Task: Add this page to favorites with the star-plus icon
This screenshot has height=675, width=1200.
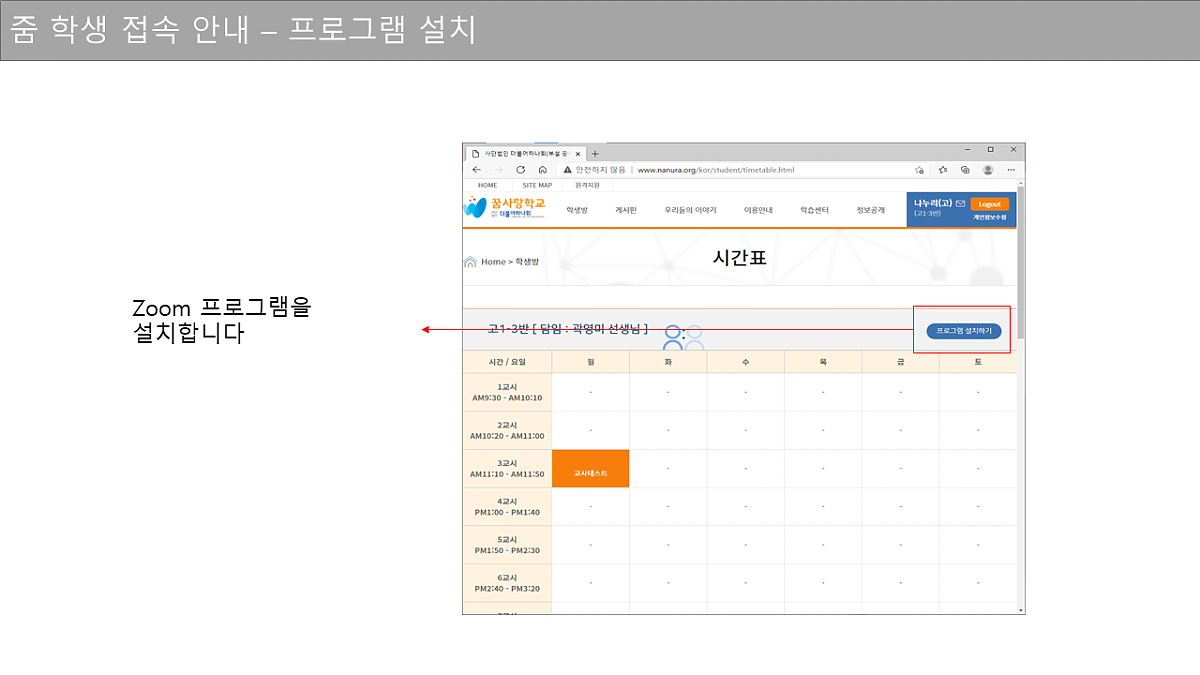Action: [918, 170]
